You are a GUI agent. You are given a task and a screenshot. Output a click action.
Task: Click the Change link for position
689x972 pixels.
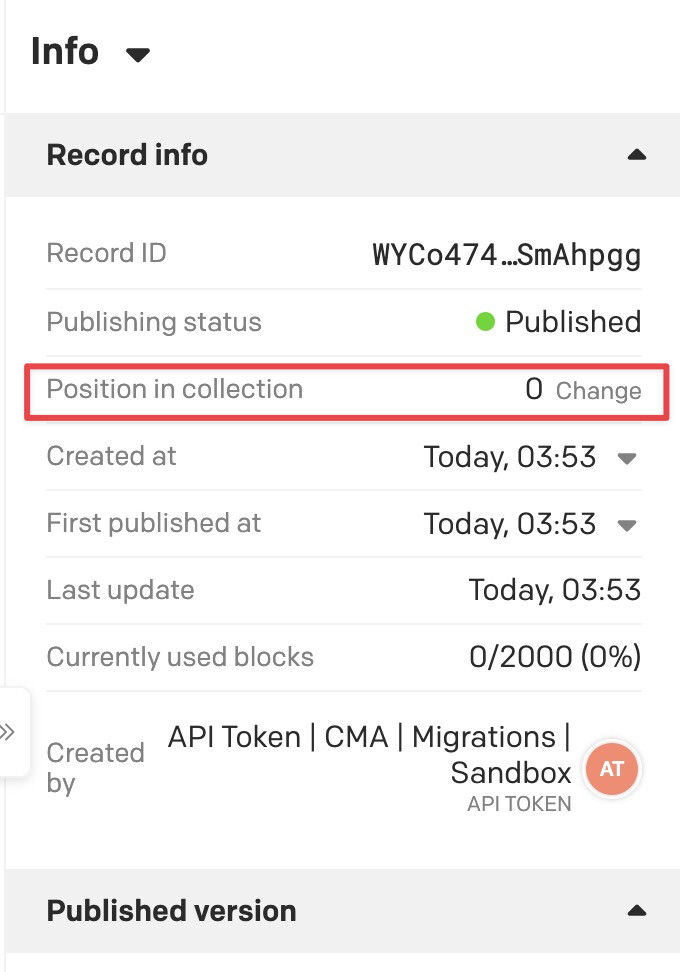pos(598,391)
